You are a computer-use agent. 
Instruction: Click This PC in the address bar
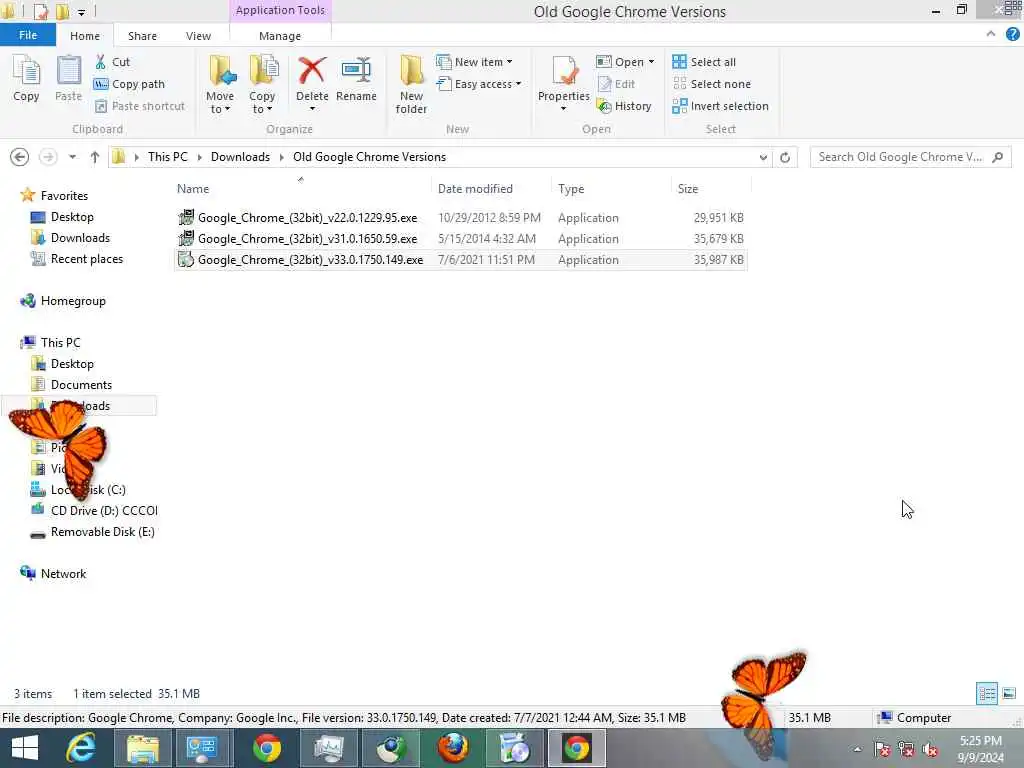[x=167, y=157]
